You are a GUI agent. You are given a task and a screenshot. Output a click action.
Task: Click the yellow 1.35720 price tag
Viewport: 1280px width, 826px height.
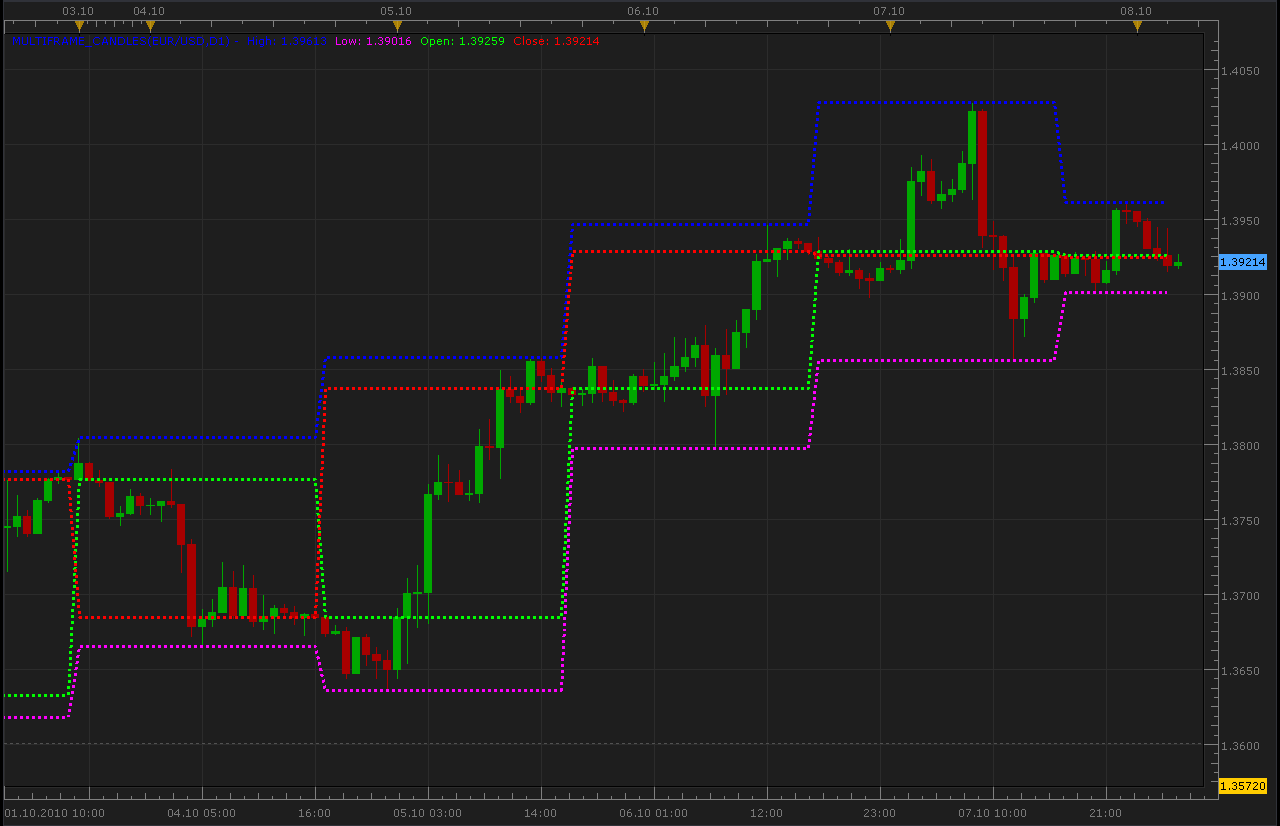click(1243, 786)
